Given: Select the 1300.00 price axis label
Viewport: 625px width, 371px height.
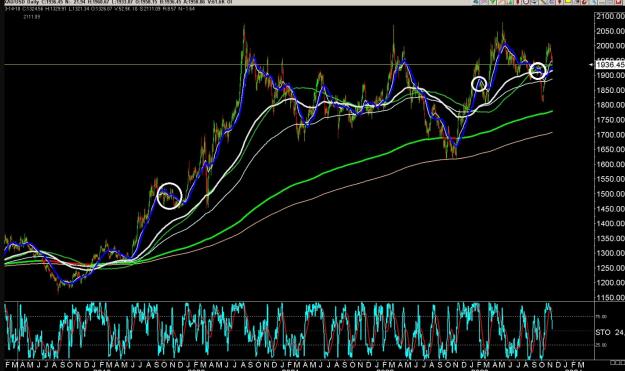Looking at the screenshot, I should pyautogui.click(x=611, y=253).
